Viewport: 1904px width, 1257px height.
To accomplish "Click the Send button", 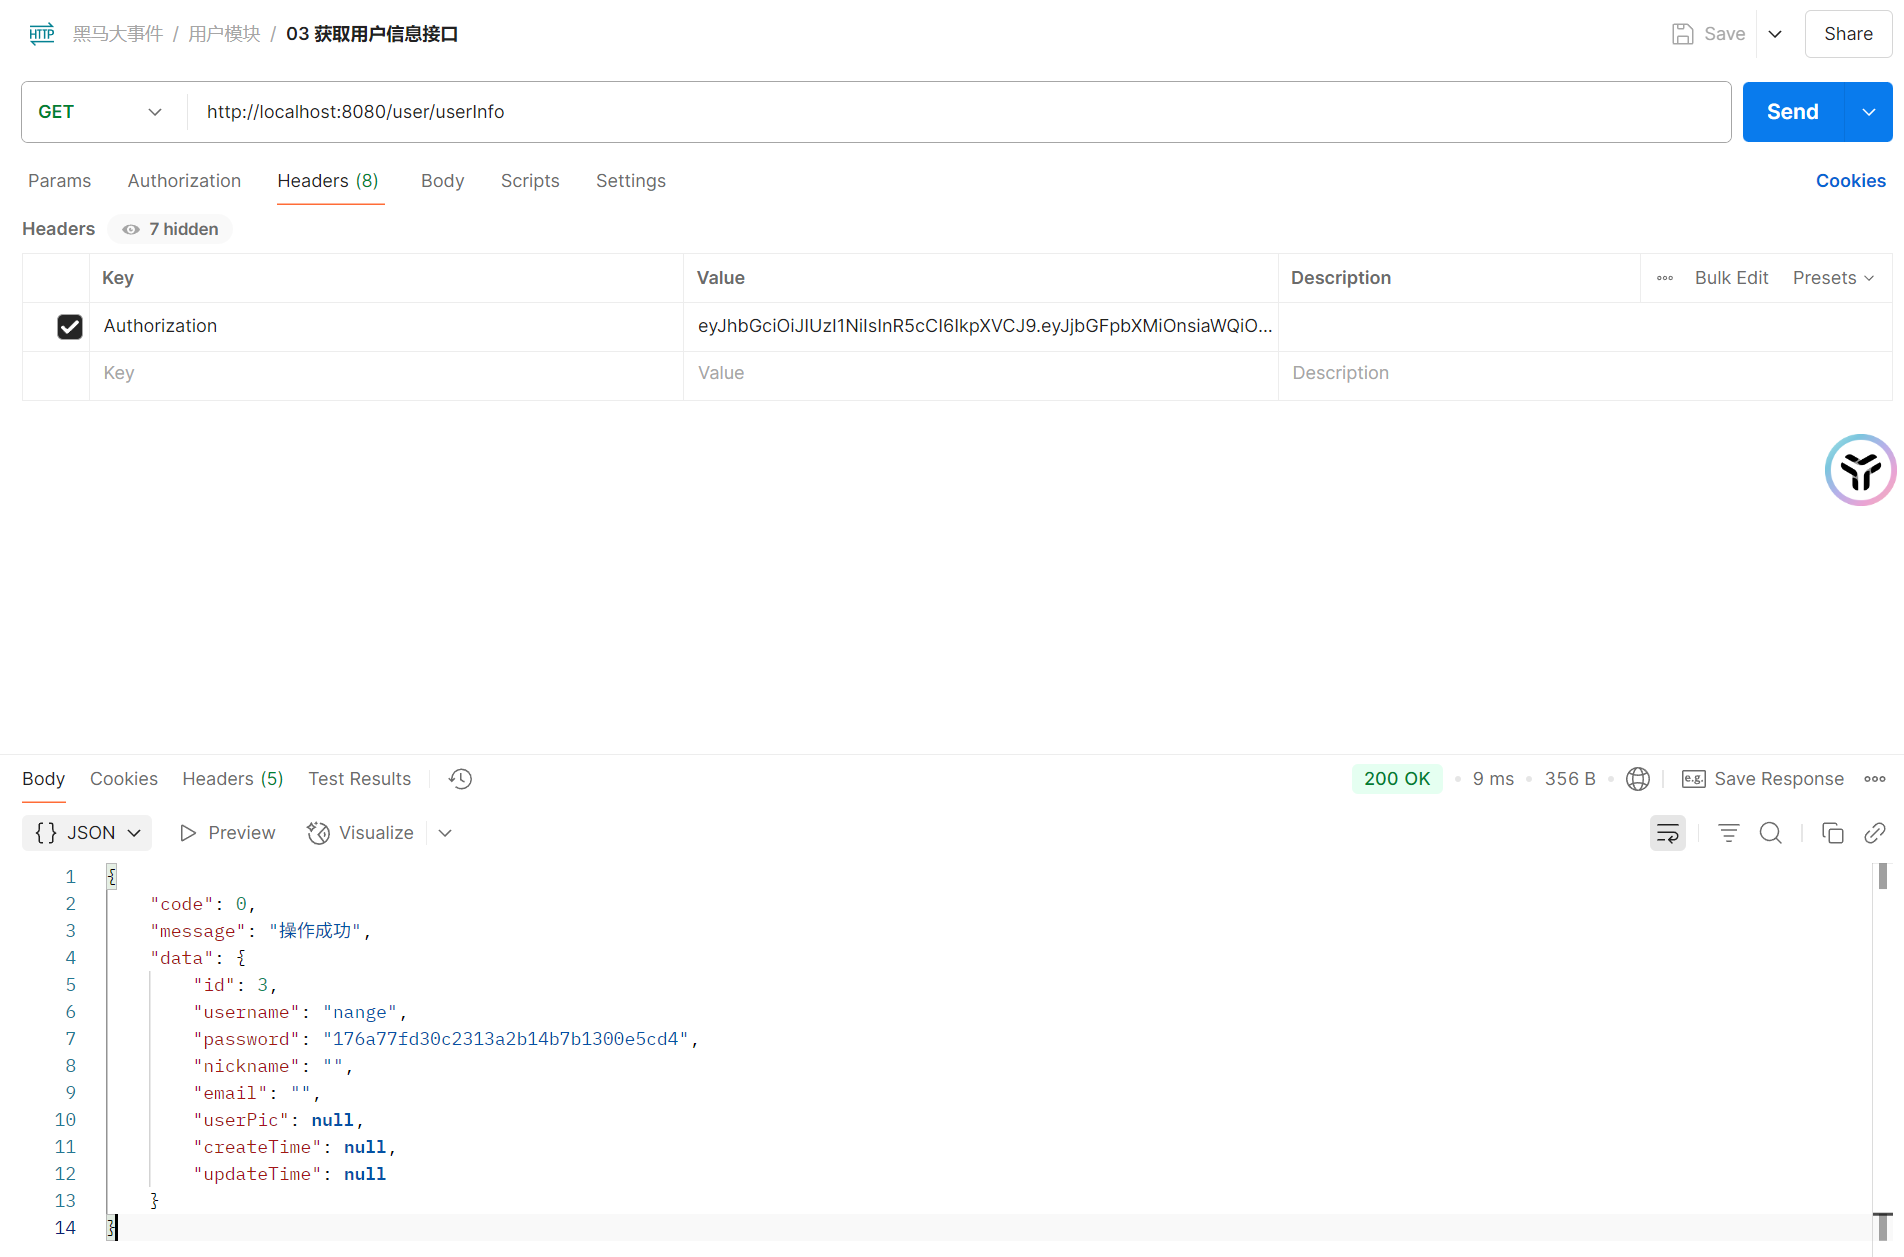I will (1792, 112).
